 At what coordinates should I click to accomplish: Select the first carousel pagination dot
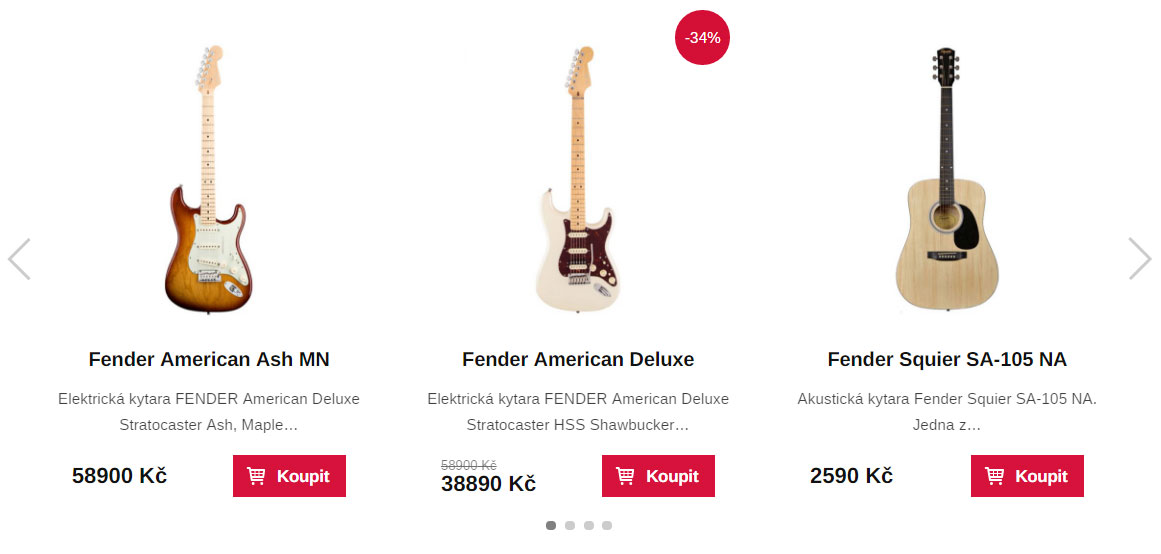(551, 525)
